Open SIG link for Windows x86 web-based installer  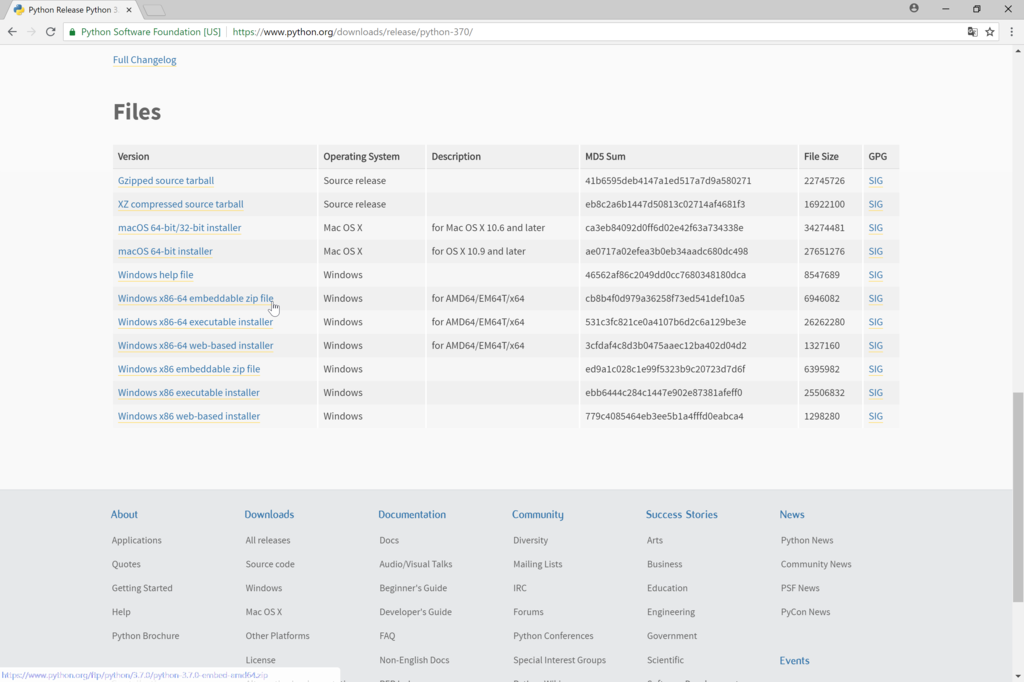point(876,415)
